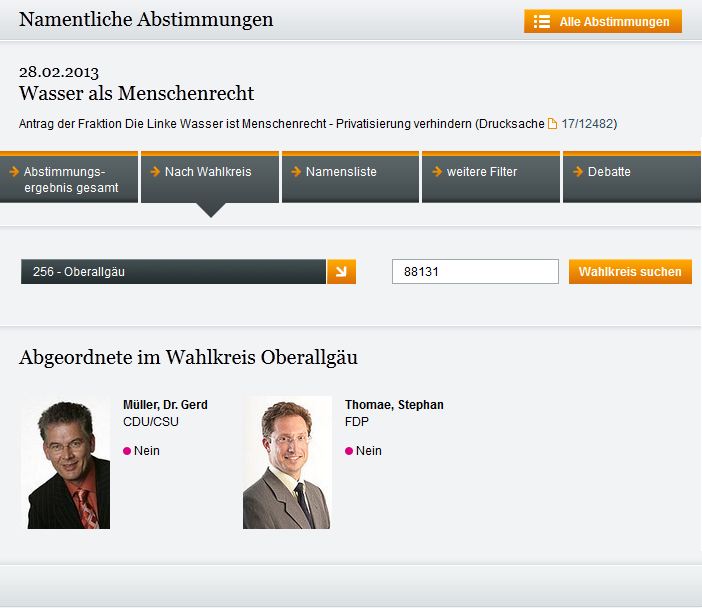Click the document icon before Drucksache number
This screenshot has width=702, height=608.
coord(552,124)
